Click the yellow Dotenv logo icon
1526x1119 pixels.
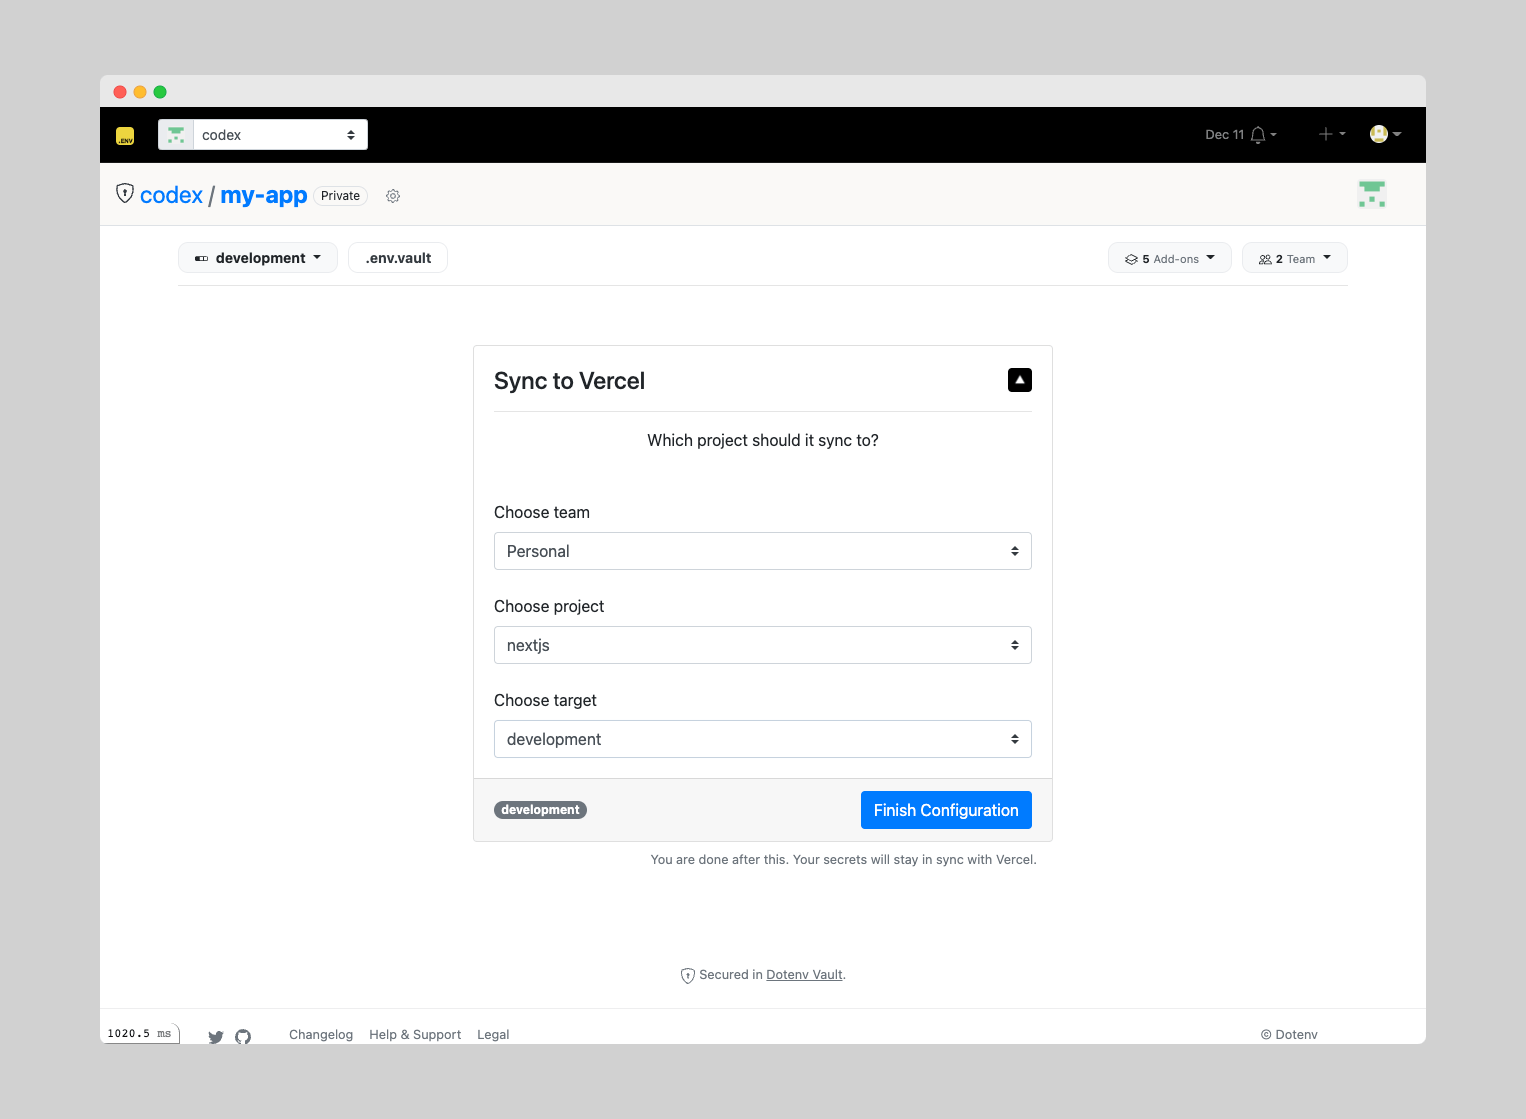pos(125,135)
